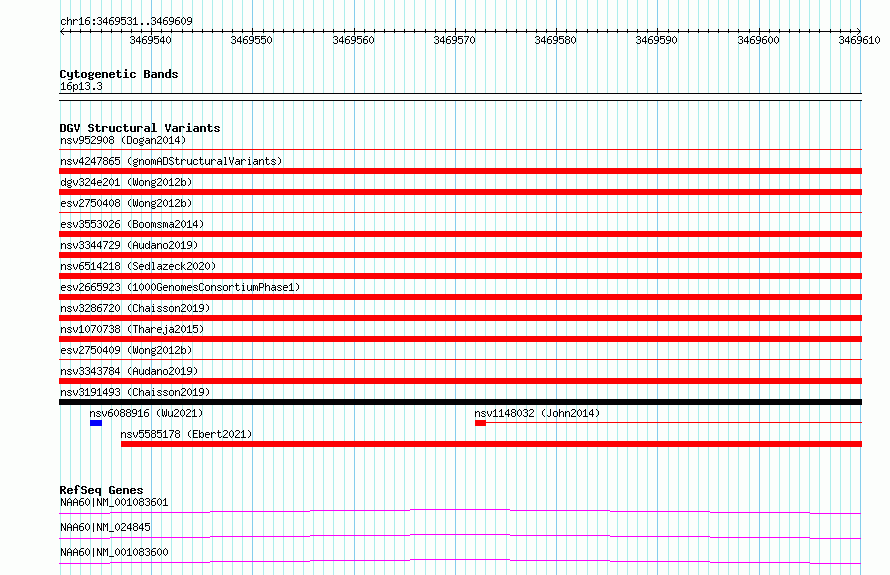Open the nsv3344729 (Audano2019) variant

pyautogui.click(x=129, y=245)
